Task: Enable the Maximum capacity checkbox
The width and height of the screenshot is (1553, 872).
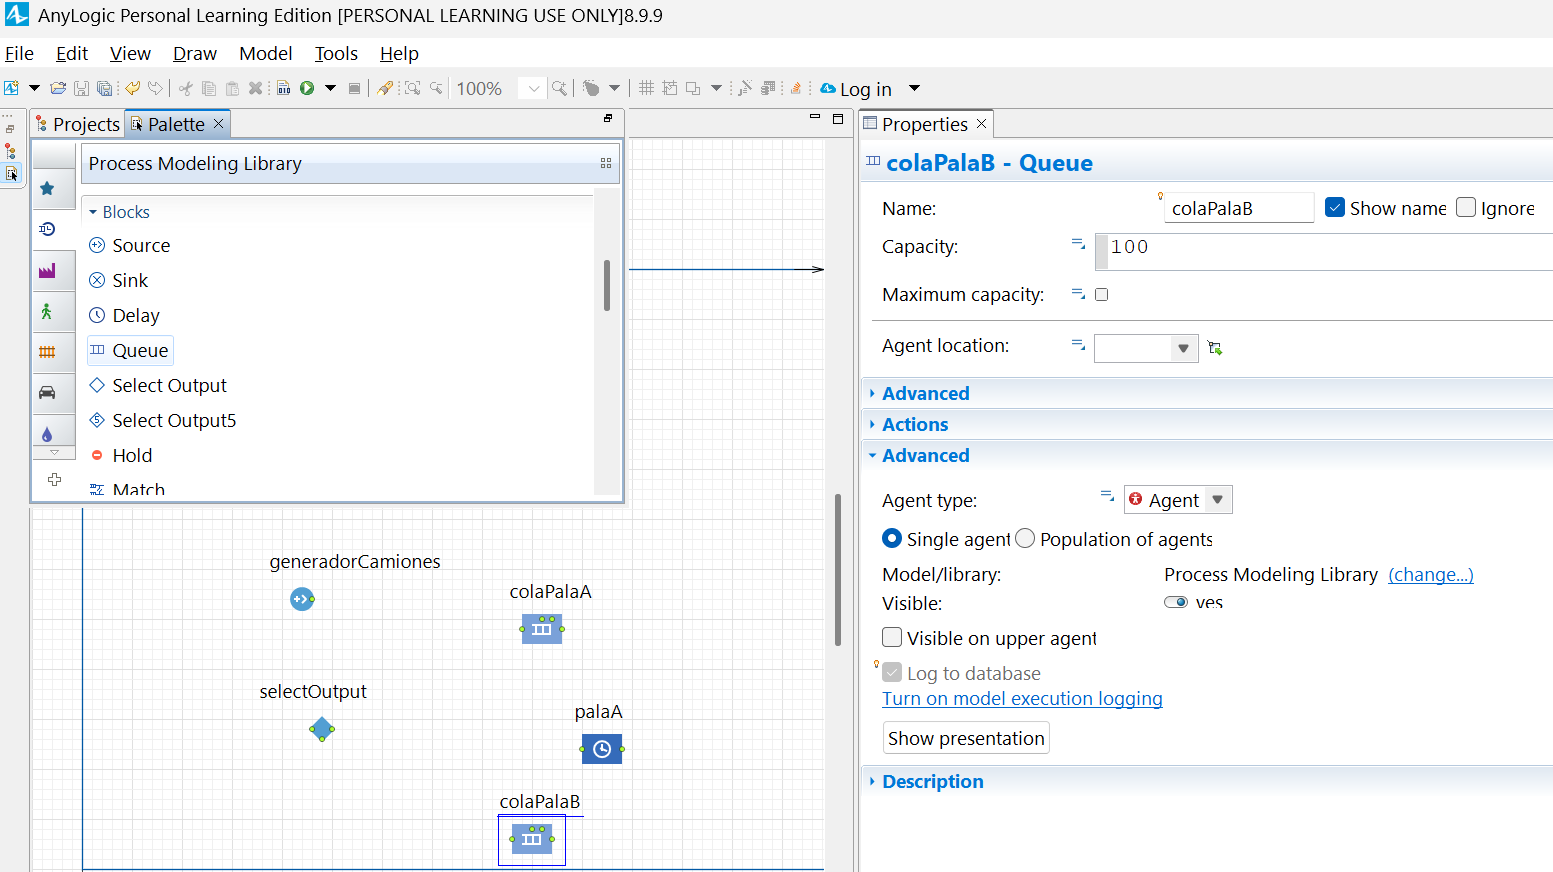Action: click(x=1102, y=294)
